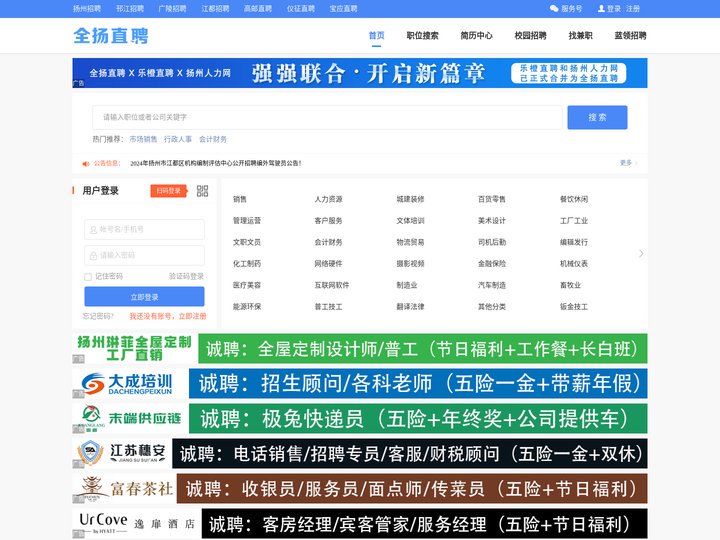The image size is (720, 540).
Task: Open the 销售 job category
Action: (x=240, y=199)
